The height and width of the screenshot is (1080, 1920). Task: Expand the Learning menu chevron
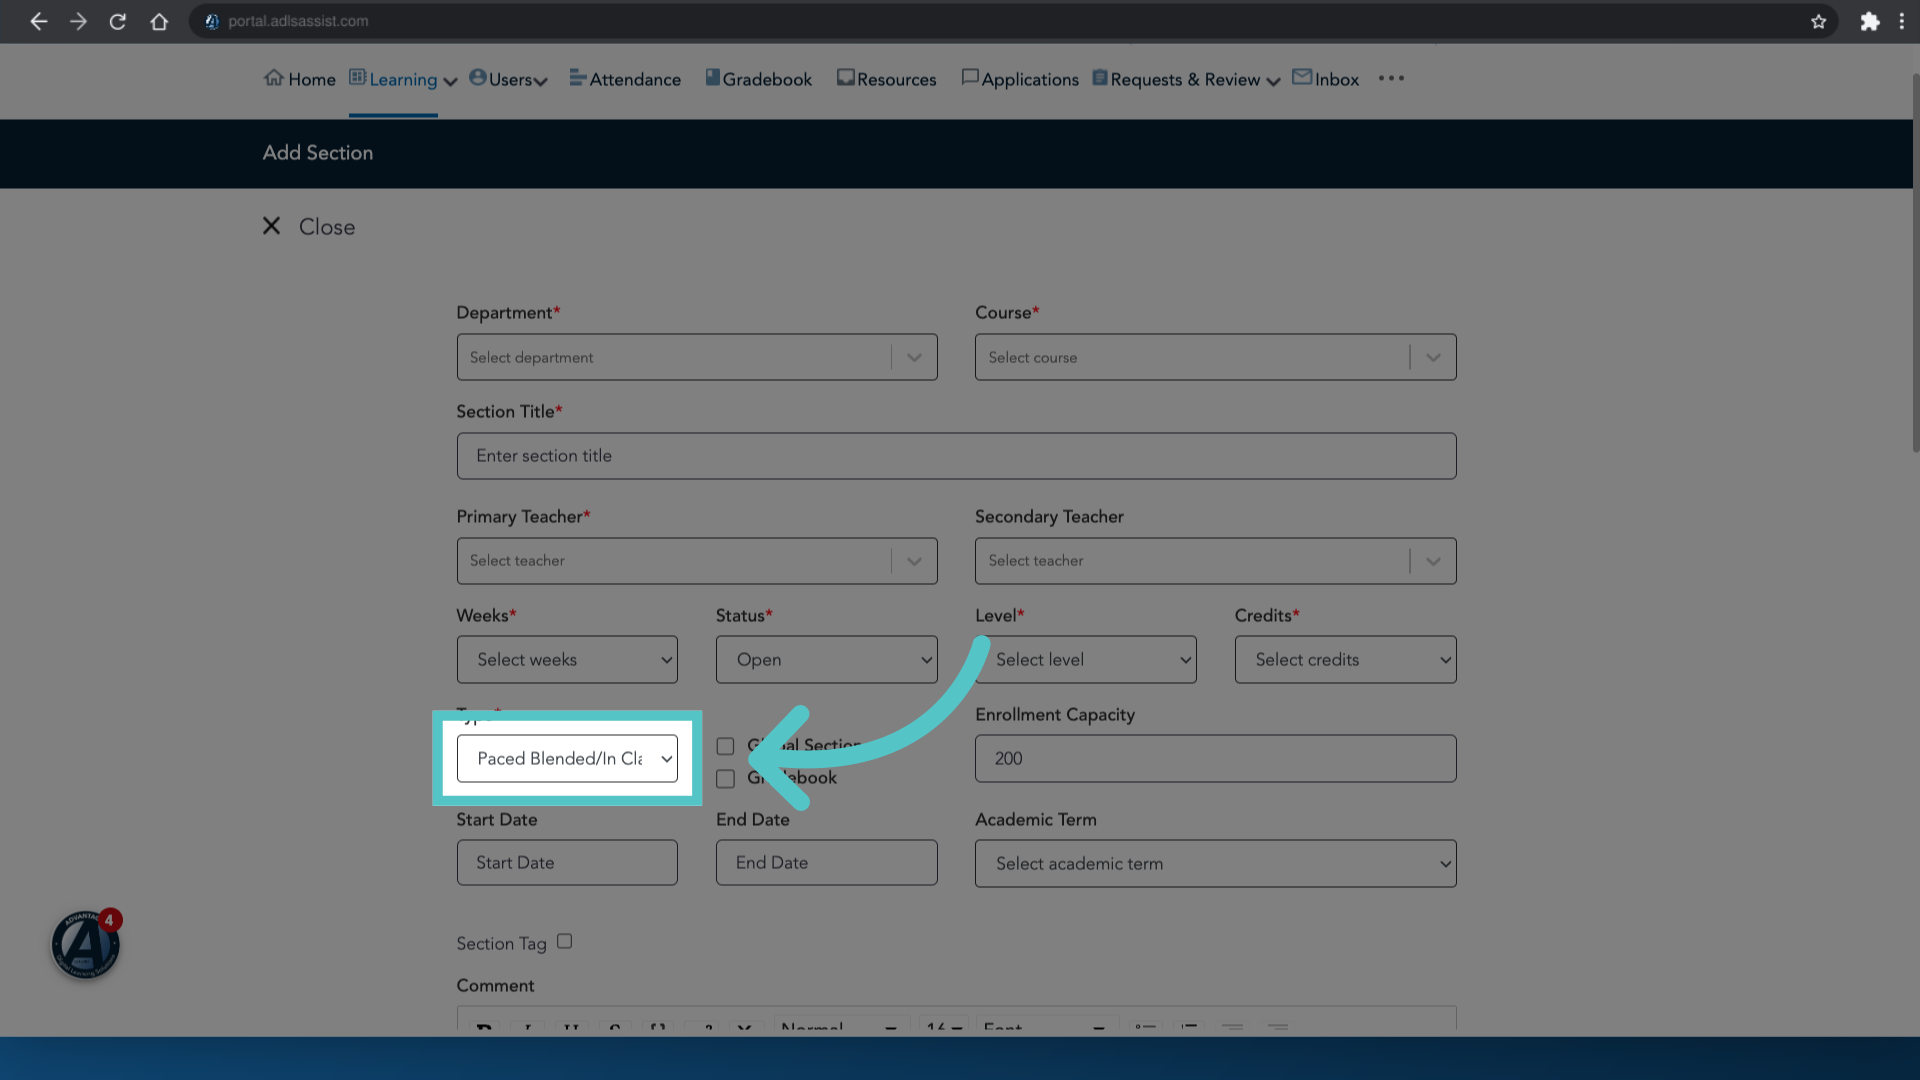(450, 82)
